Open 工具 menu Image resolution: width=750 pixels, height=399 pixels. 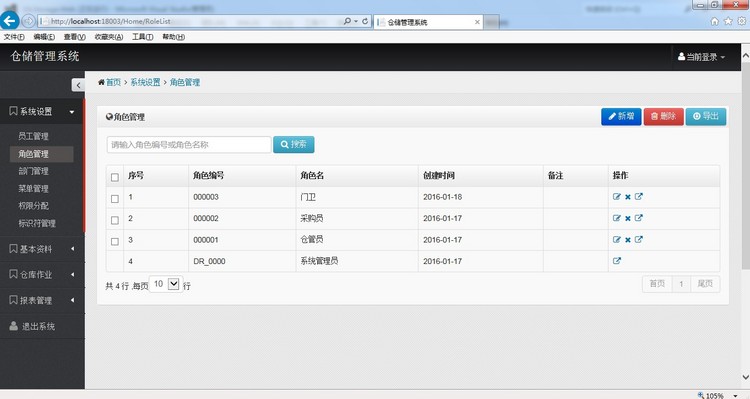143,37
